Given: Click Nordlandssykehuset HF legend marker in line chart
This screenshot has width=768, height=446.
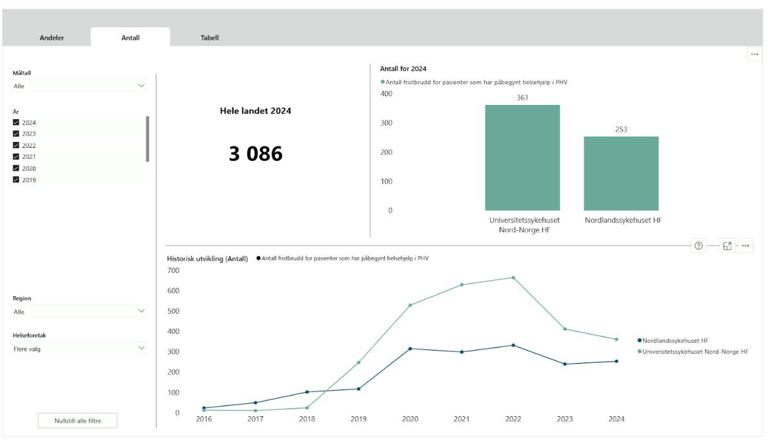Looking at the screenshot, I should point(639,341).
